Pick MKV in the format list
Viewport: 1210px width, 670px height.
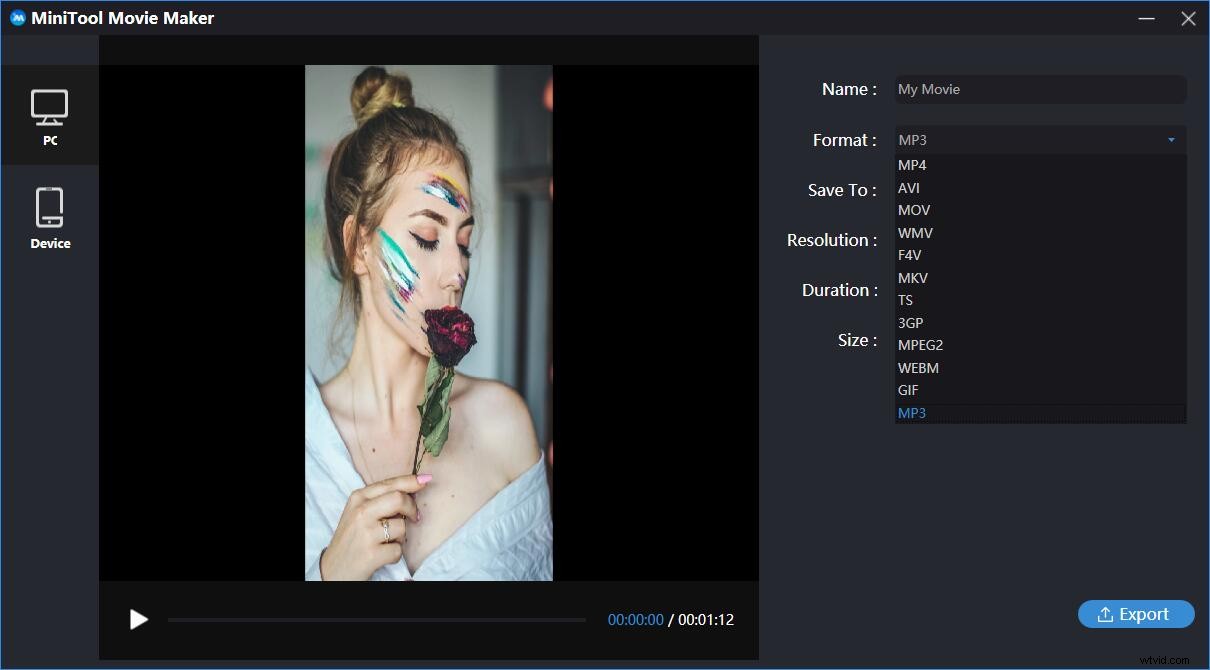click(x=913, y=278)
